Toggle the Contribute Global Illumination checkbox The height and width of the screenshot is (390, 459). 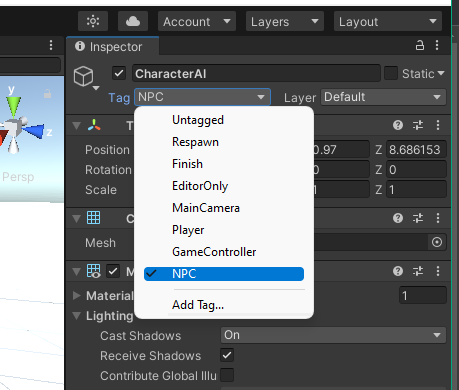[227, 375]
